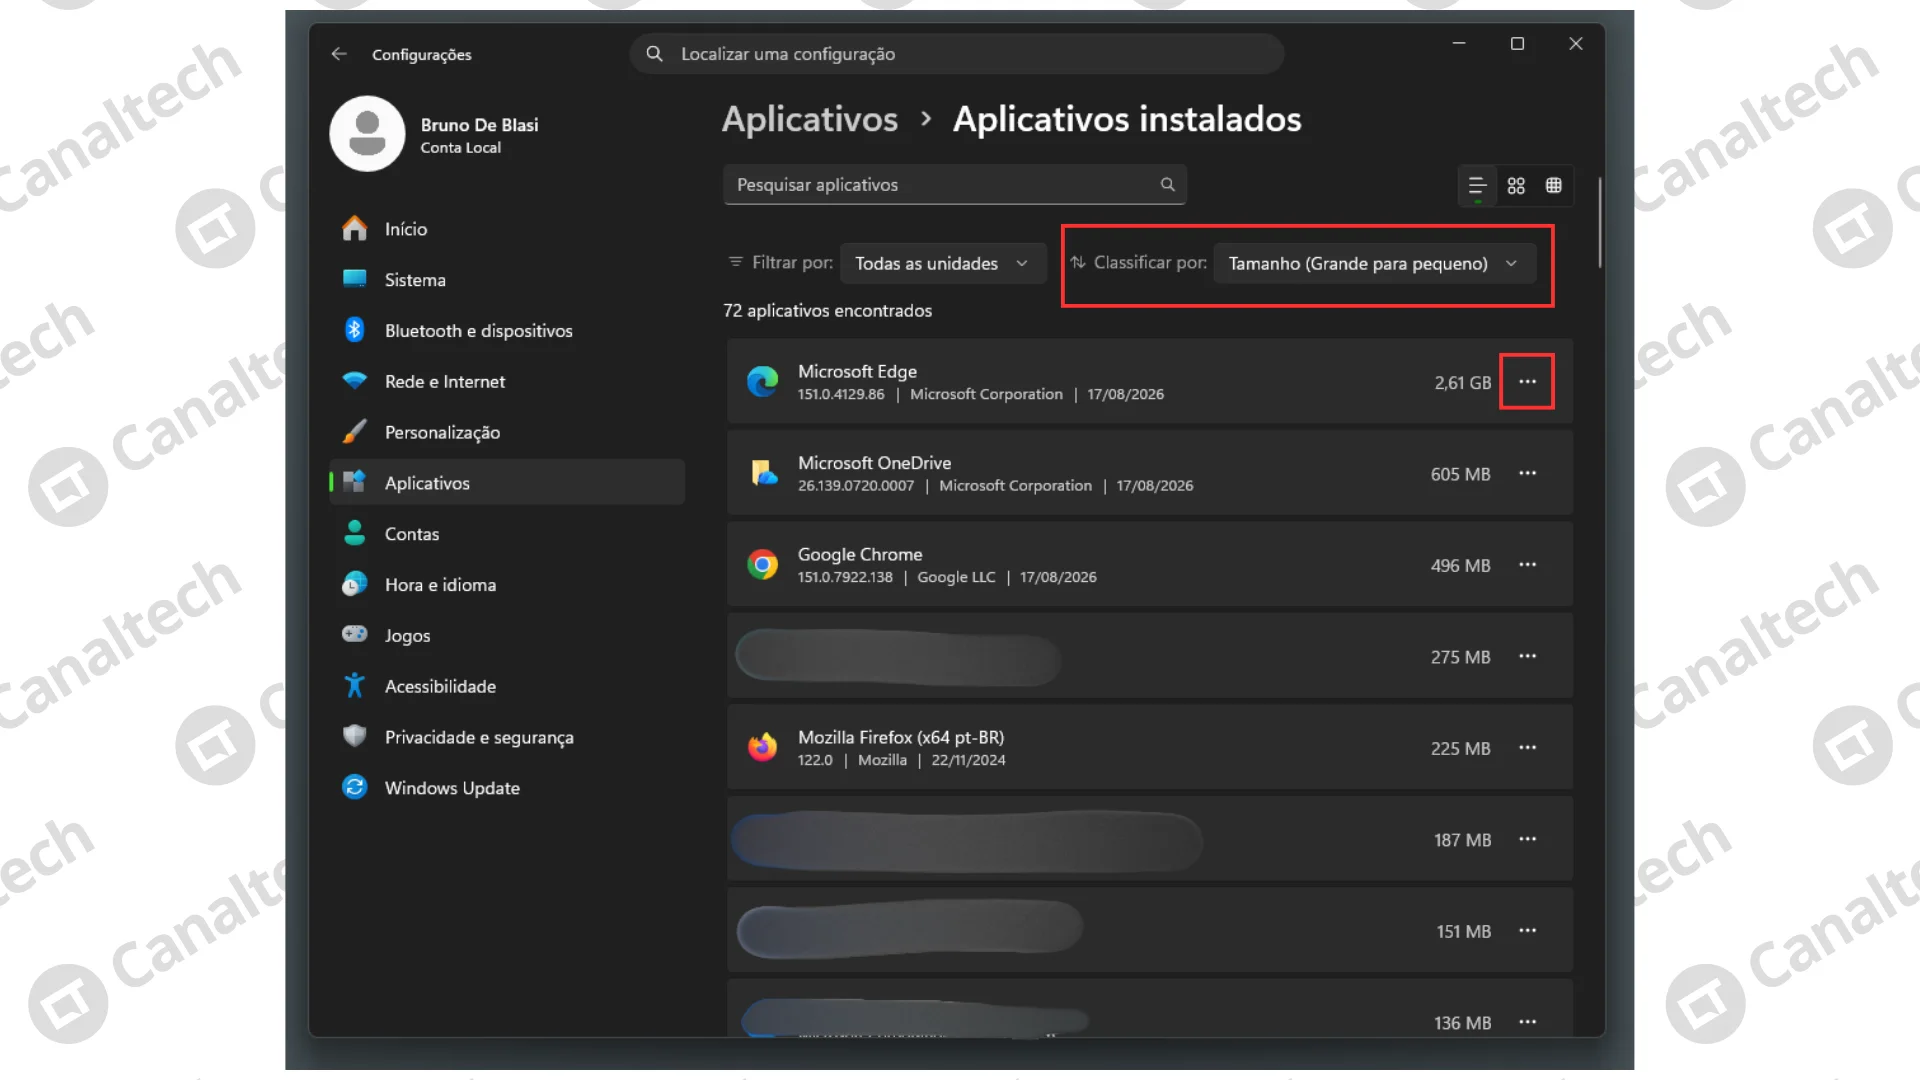
Task: Open more options for Google Chrome
Action: tap(1527, 565)
